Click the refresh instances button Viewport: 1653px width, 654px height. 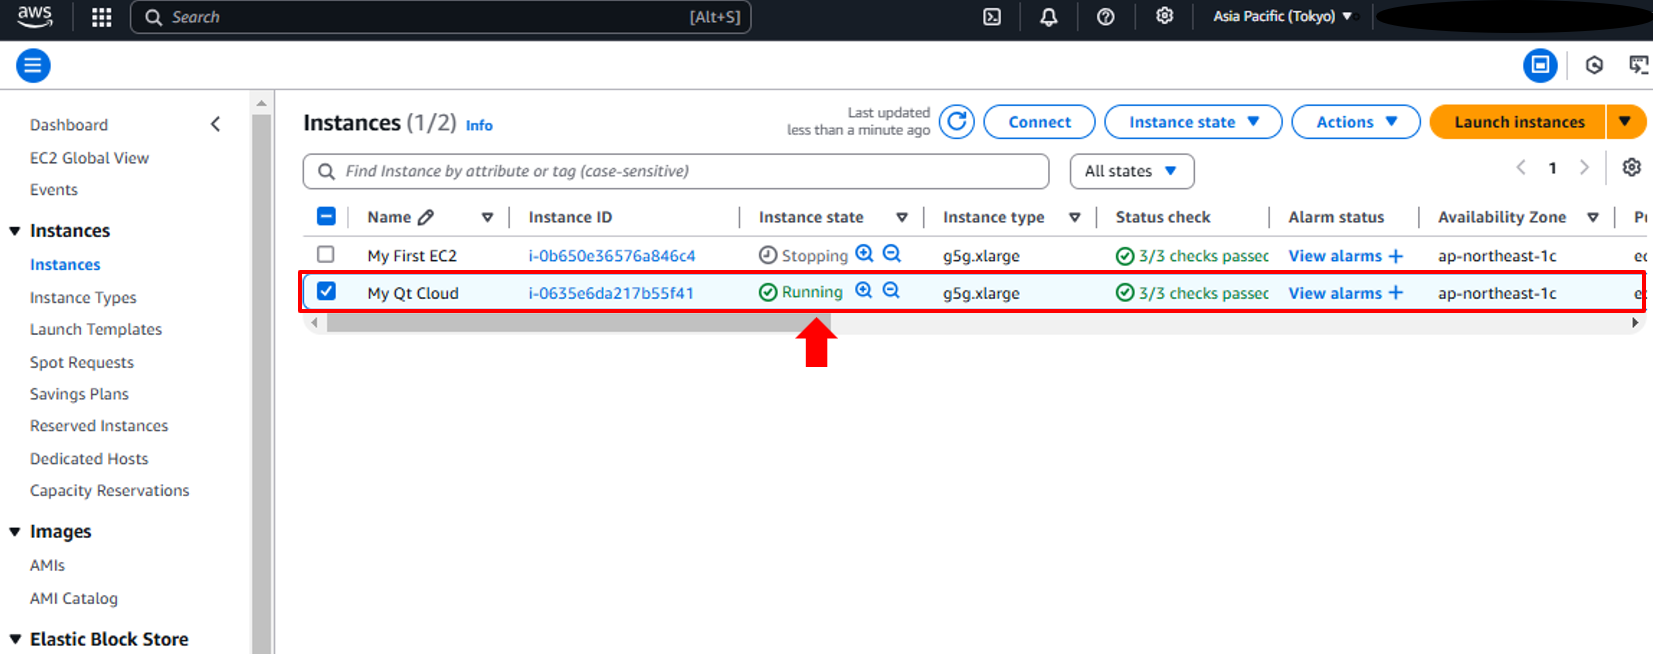click(x=956, y=122)
